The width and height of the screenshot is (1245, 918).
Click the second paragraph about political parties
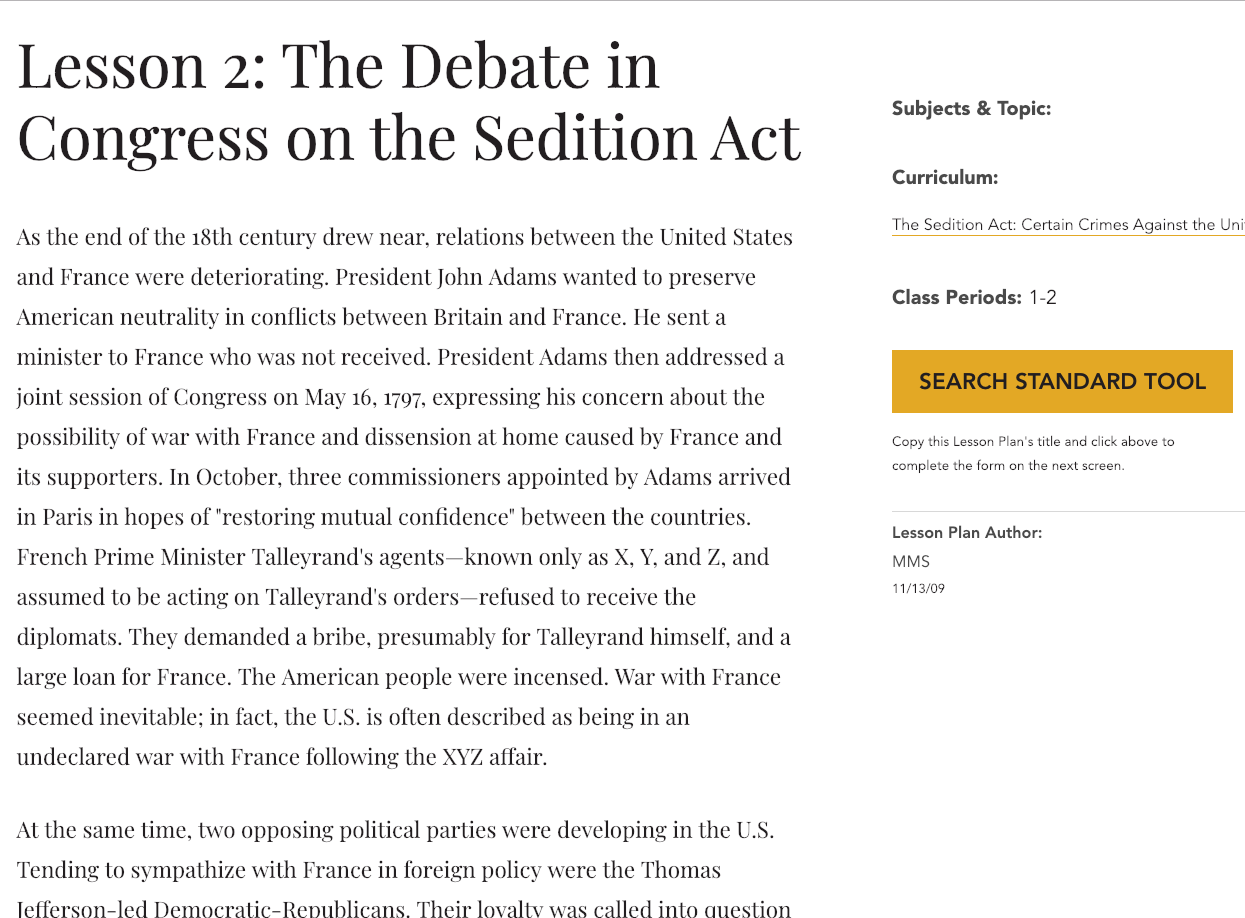[x=400, y=869]
